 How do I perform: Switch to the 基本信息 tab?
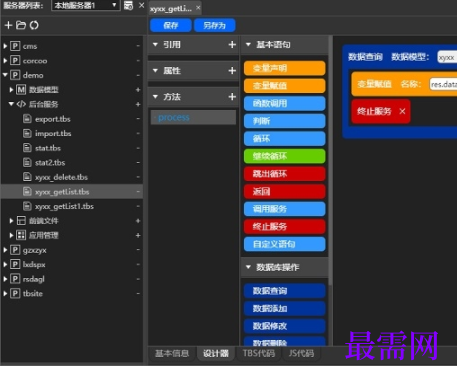172,353
